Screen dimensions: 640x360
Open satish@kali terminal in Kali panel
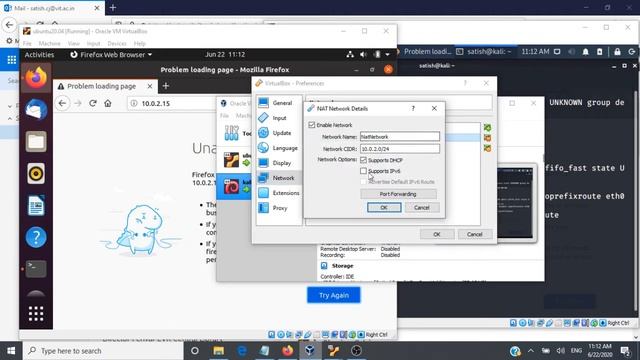click(484, 52)
